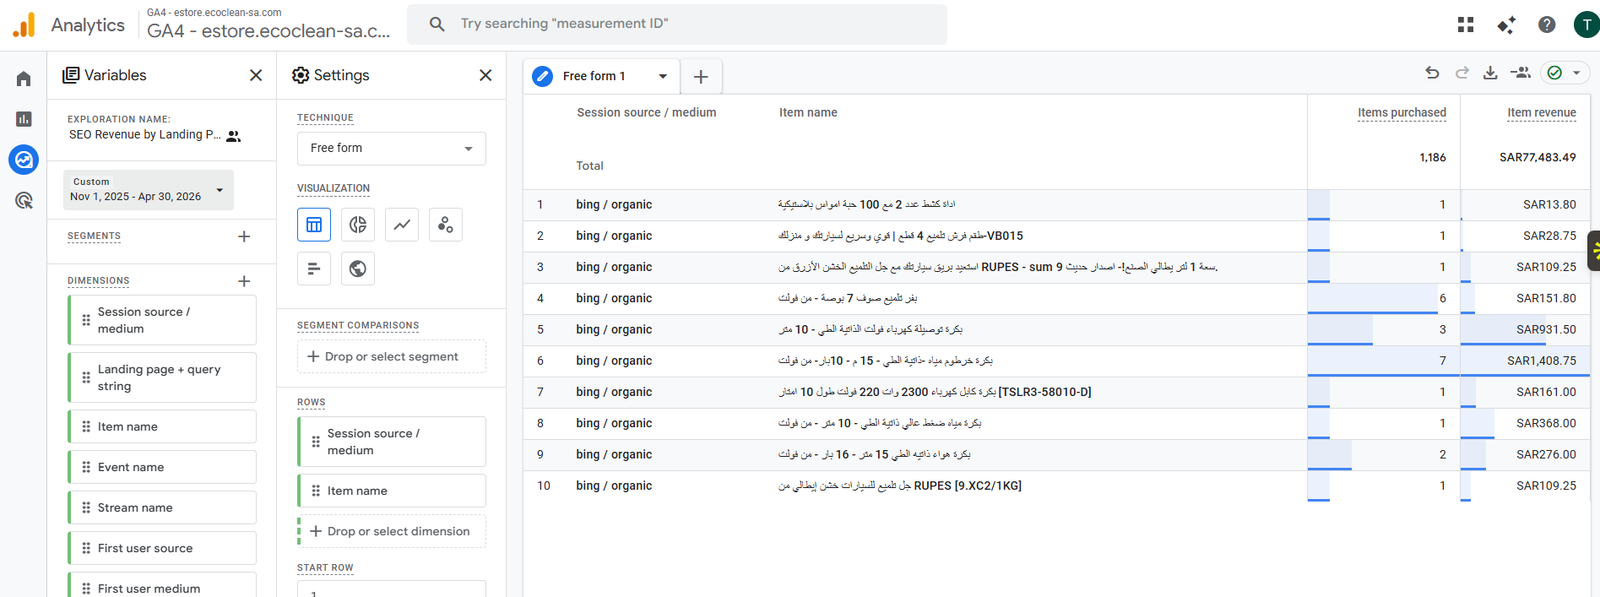1600x597 pixels.
Task: Select the Landing page + query string dimension
Action: (x=162, y=377)
